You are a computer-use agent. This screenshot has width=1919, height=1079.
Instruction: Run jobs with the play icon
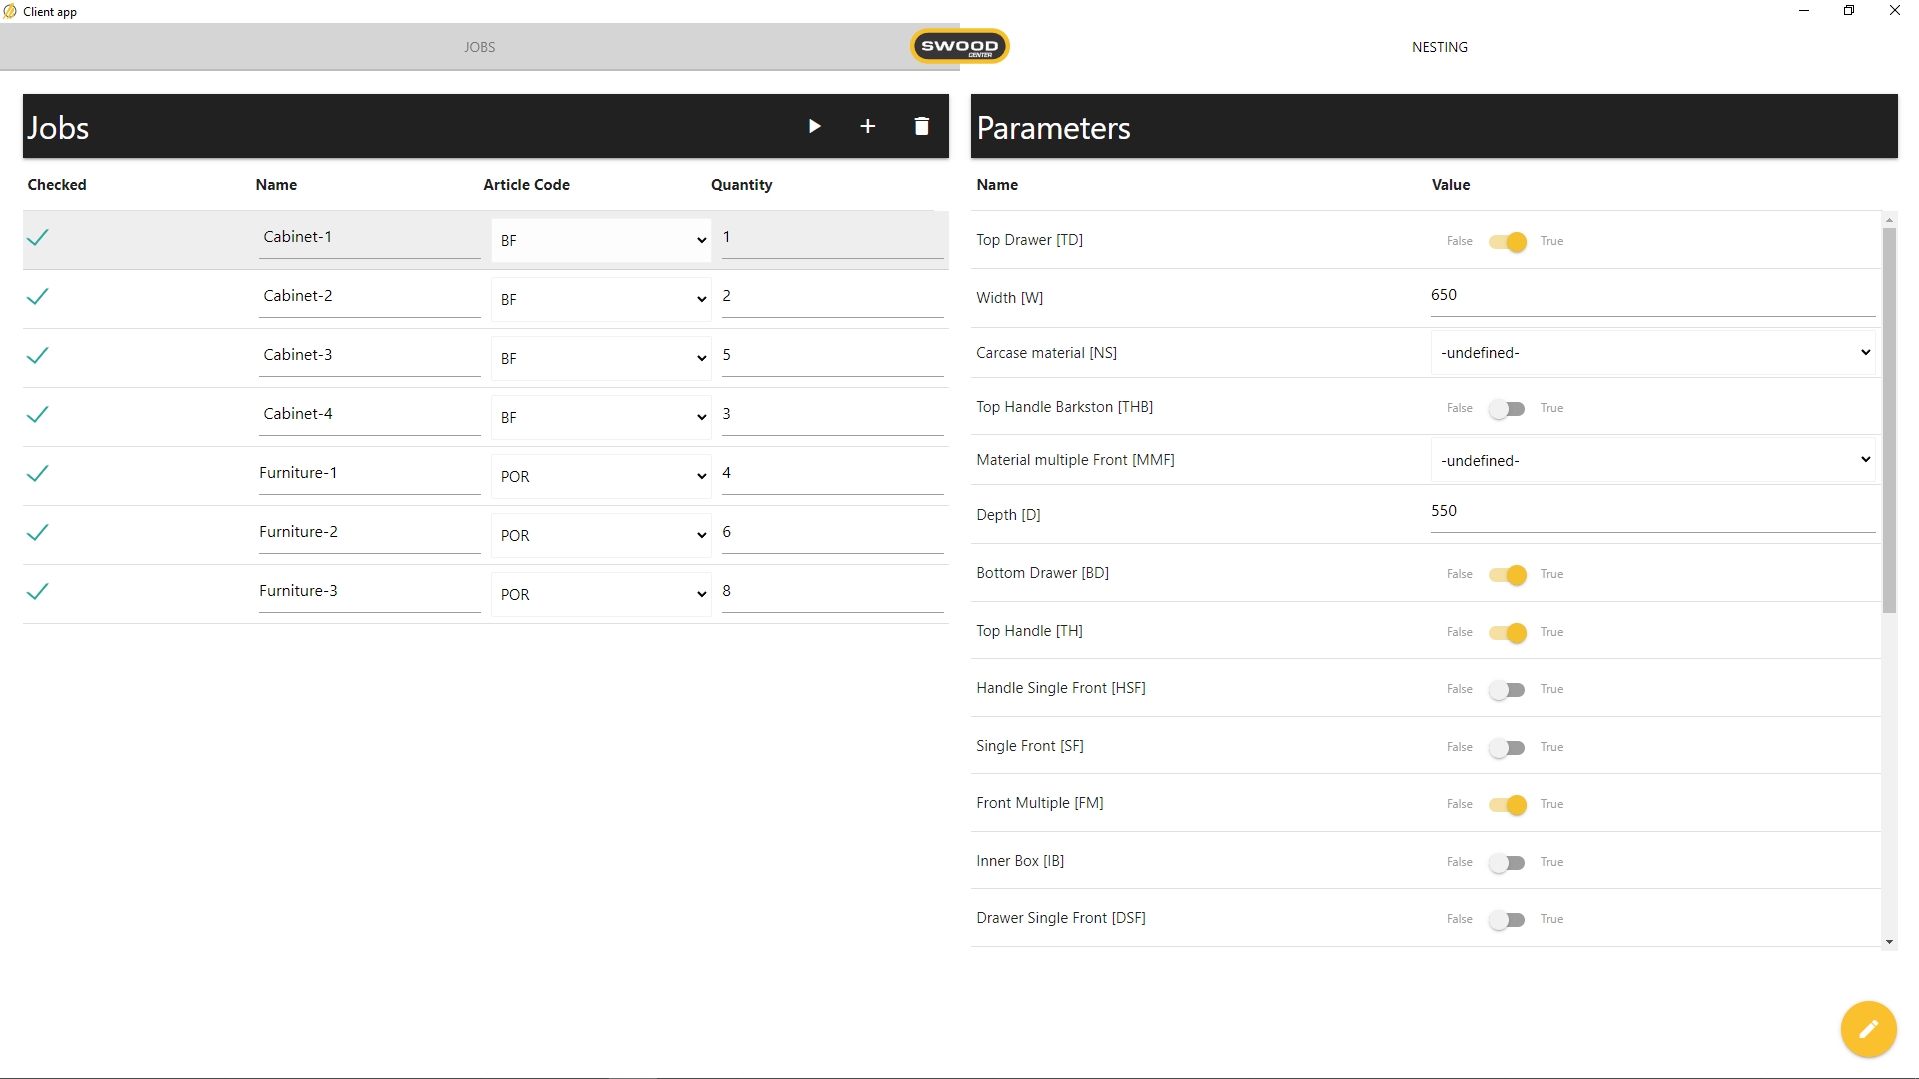[x=814, y=126]
